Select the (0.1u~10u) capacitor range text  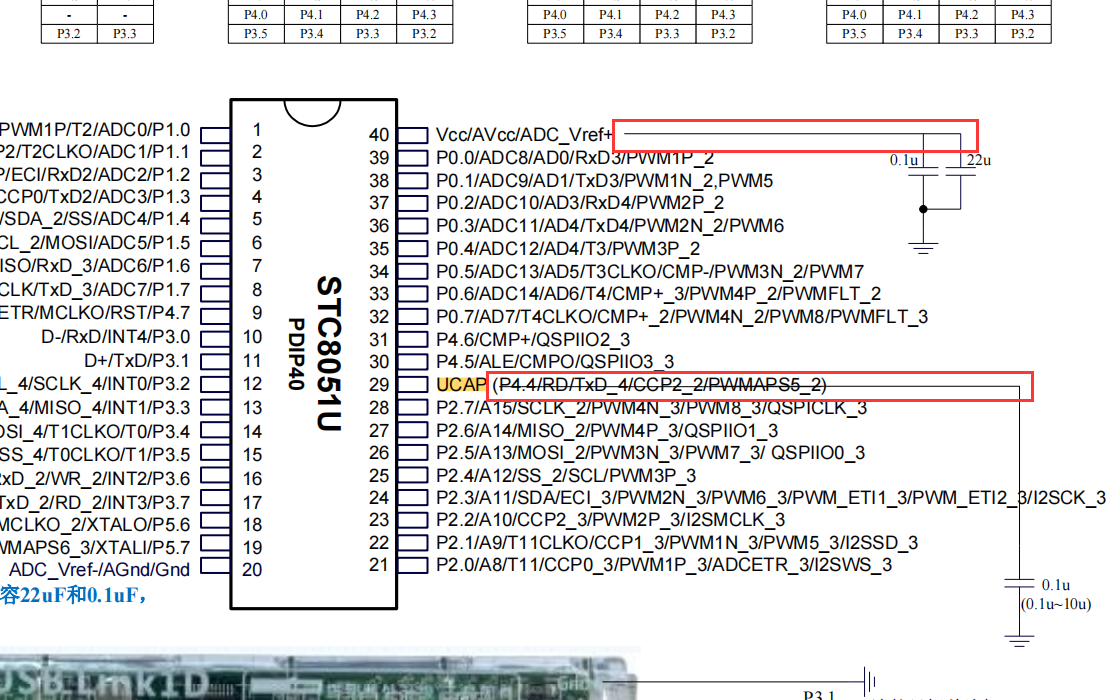(1056, 605)
